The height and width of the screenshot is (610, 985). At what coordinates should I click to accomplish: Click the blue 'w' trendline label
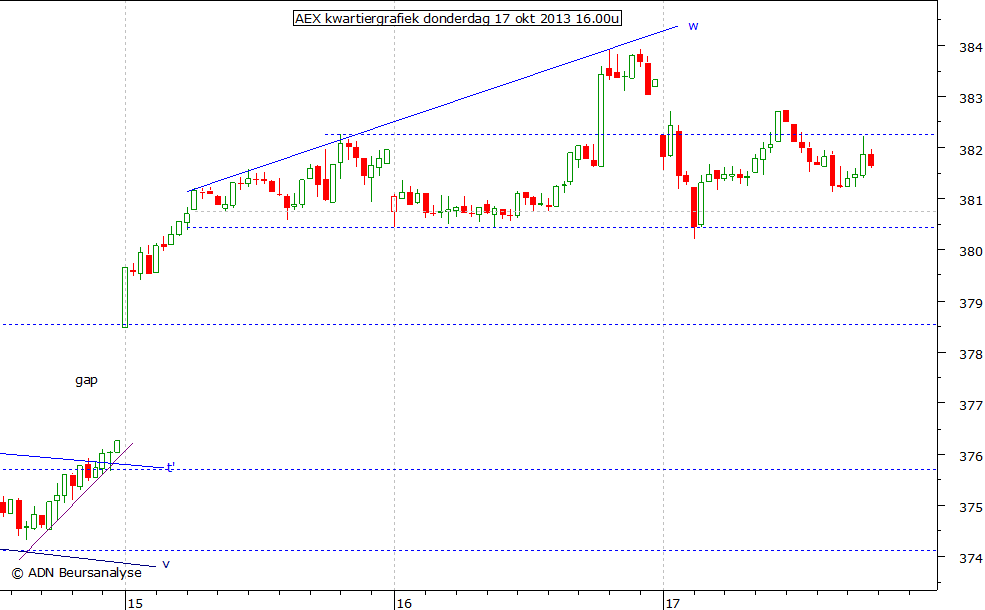[693, 26]
